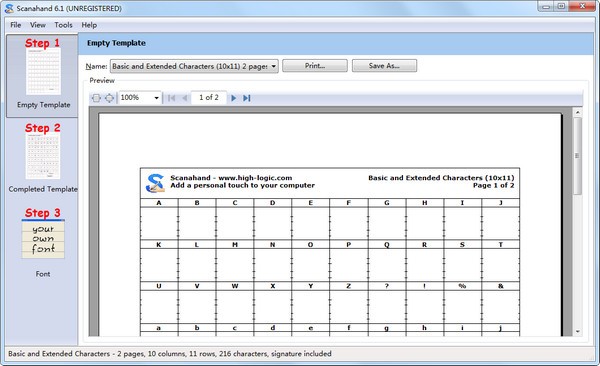Open the Help menu
The width and height of the screenshot is (600, 366).
click(89, 25)
